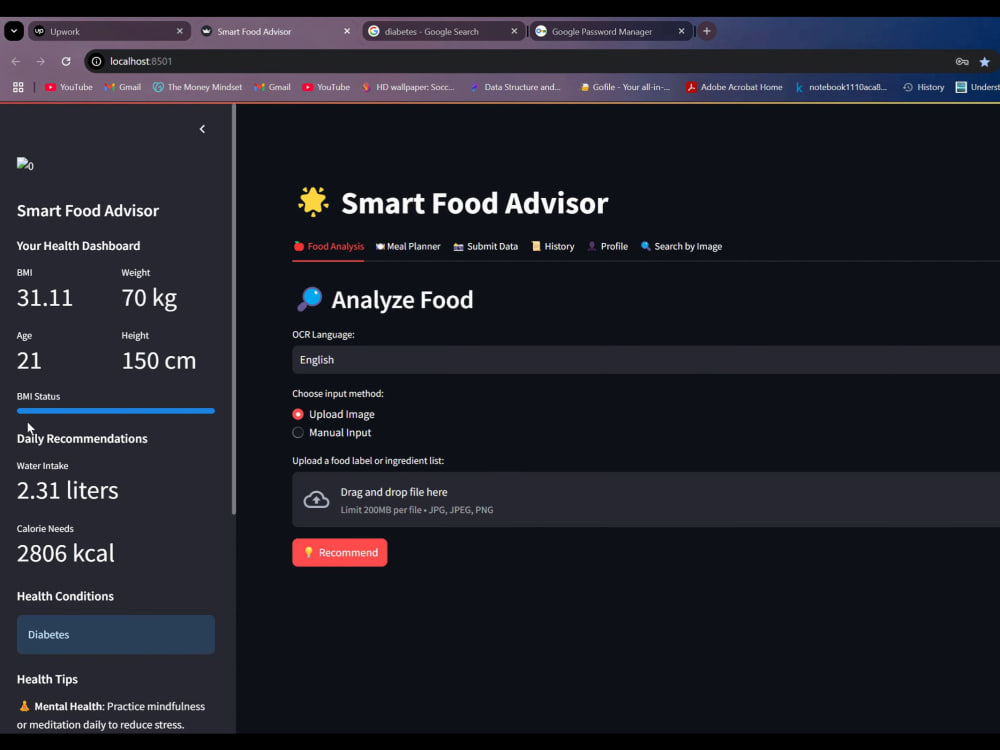
Task: Open the Gofile bookmark
Action: pyautogui.click(x=624, y=87)
